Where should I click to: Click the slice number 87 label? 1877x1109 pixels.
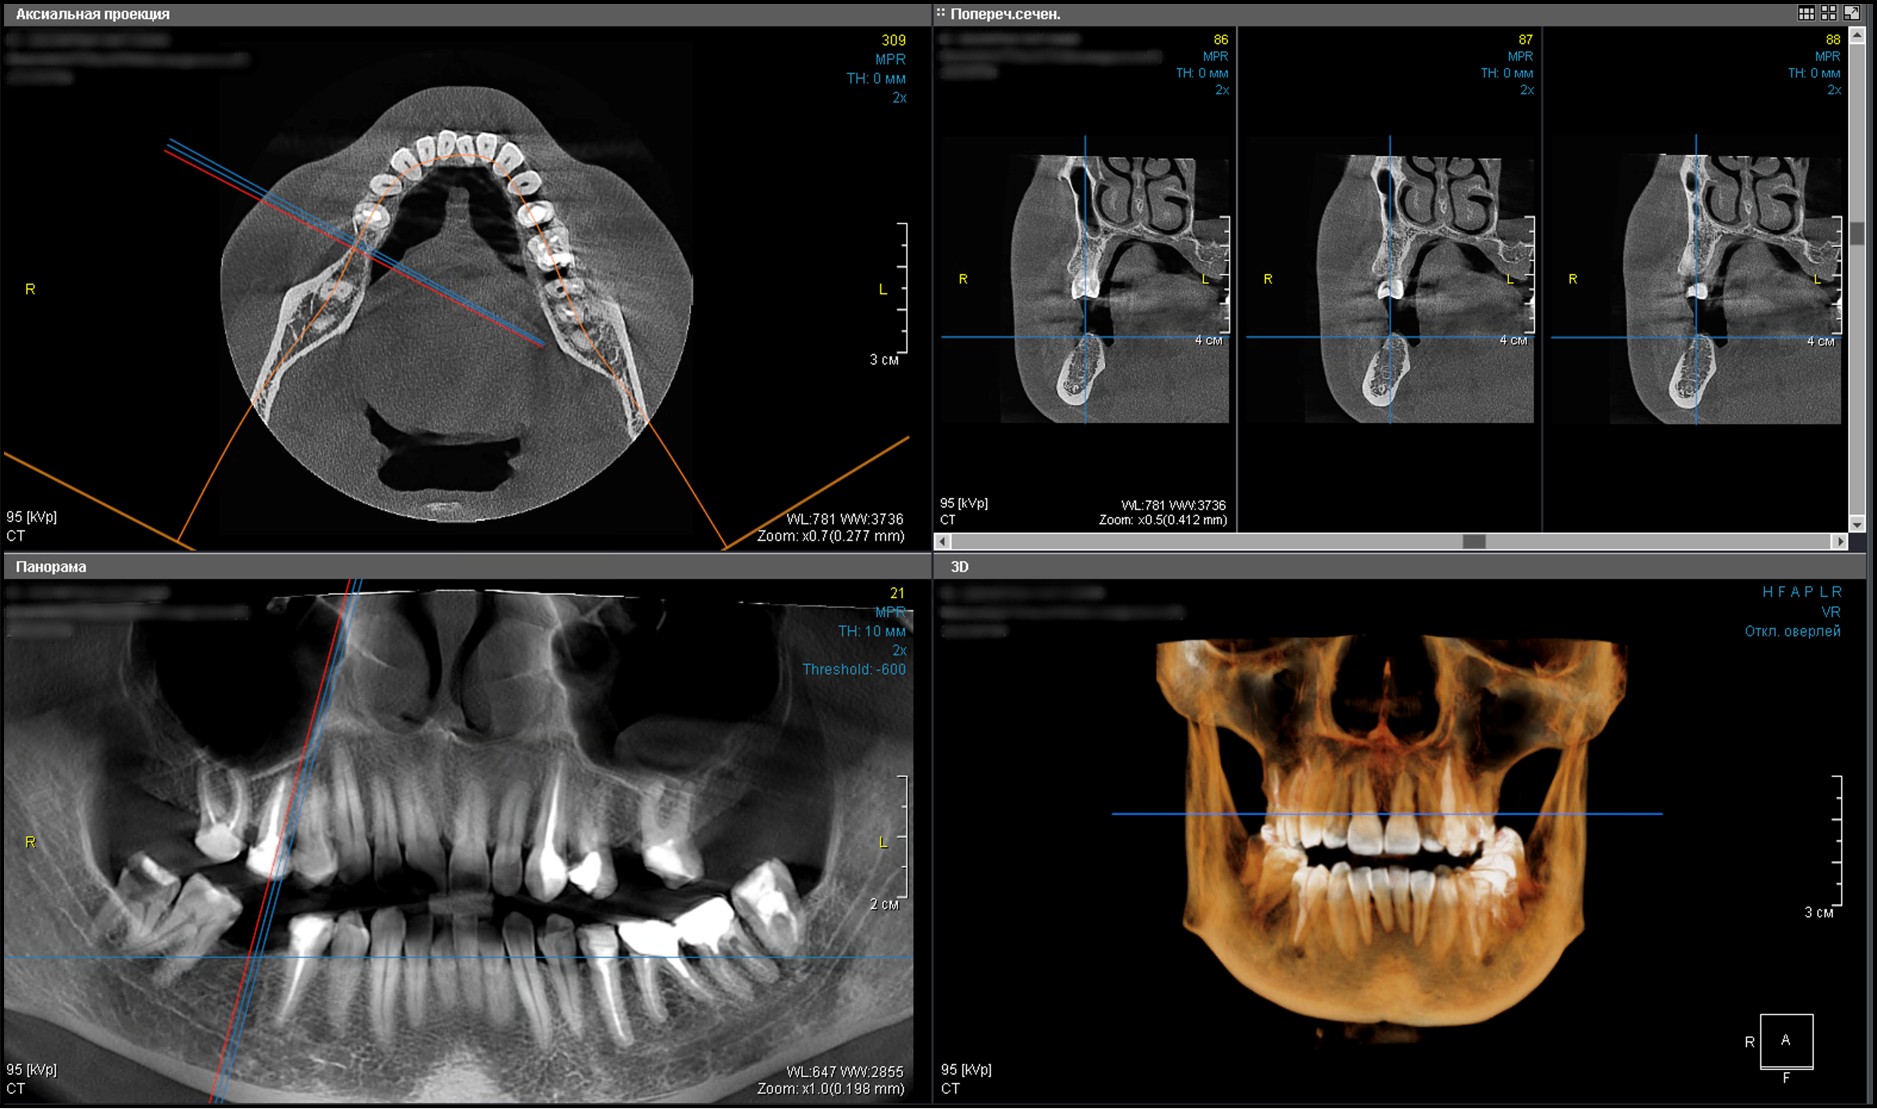1525,40
